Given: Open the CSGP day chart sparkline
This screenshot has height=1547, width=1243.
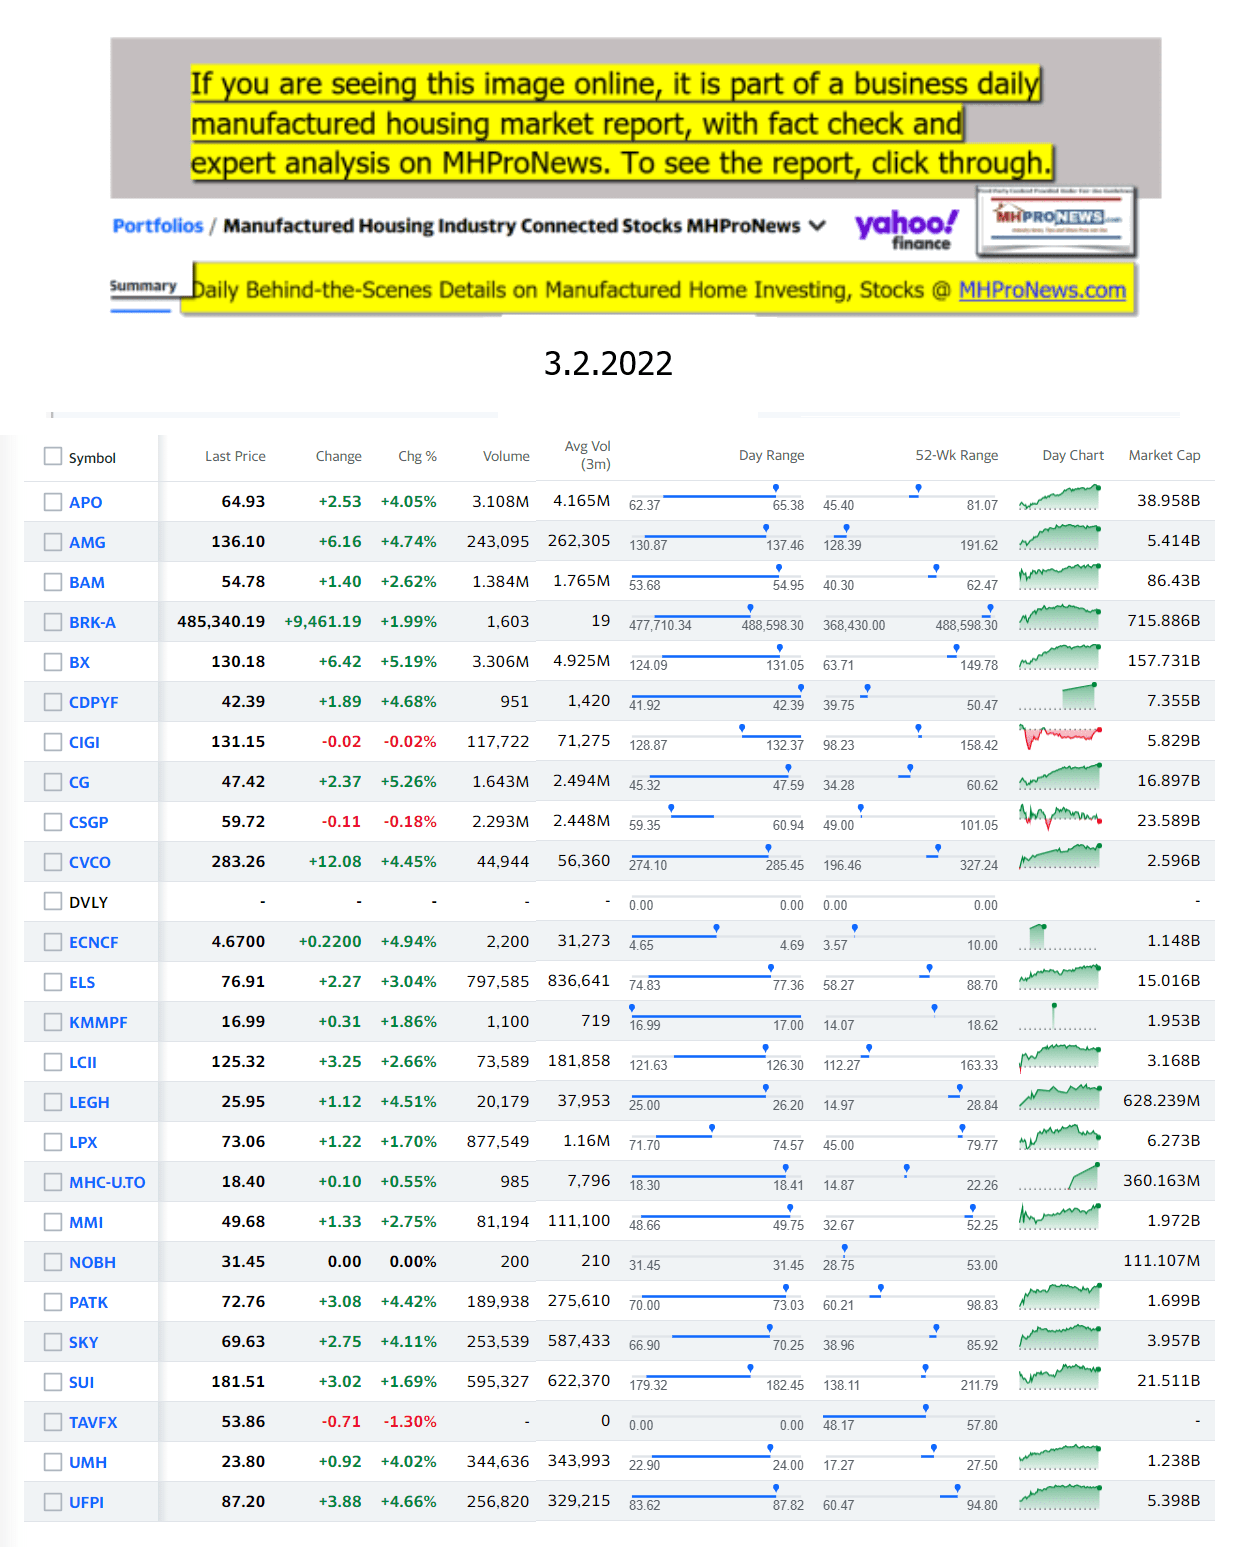Looking at the screenshot, I should [x=1060, y=817].
